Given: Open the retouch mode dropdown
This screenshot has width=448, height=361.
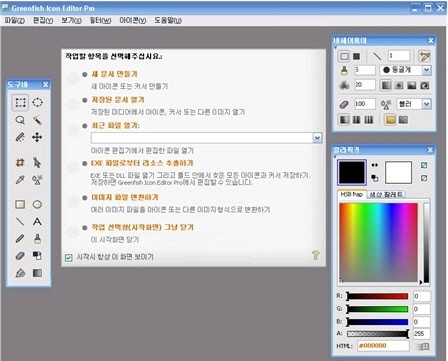Looking at the screenshot, I should (426, 104).
